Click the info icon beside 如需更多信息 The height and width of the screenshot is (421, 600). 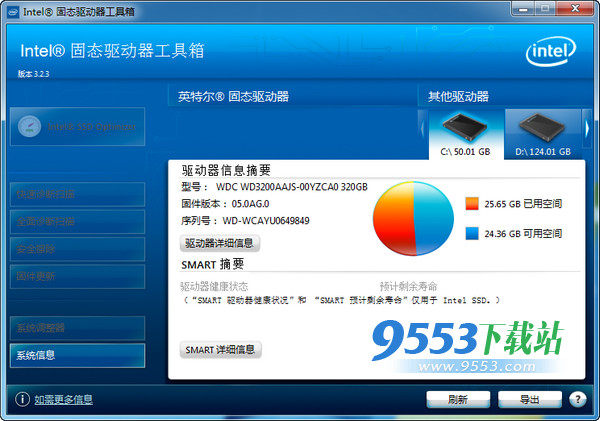[x=22, y=400]
